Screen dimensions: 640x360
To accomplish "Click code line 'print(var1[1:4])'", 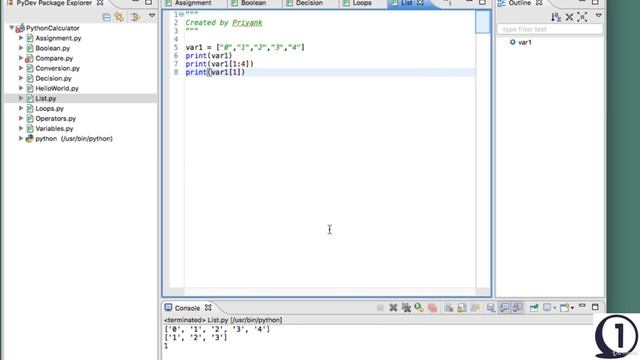I will coord(219,64).
